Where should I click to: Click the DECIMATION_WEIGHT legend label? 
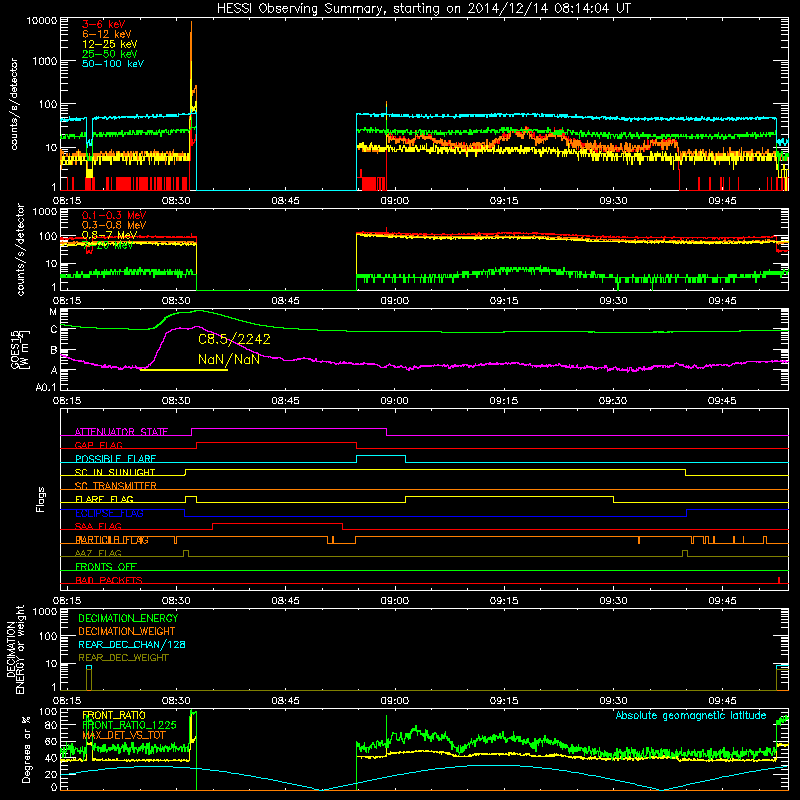pos(127,631)
